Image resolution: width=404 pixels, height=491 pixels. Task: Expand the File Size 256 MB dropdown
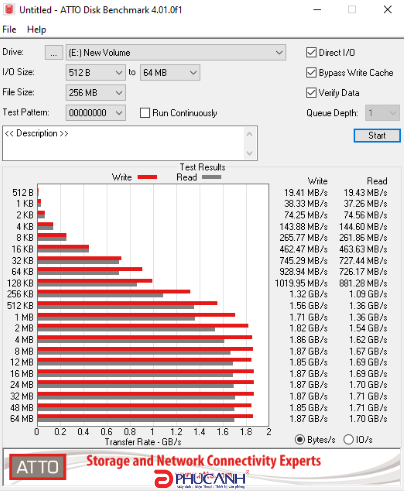96,93
